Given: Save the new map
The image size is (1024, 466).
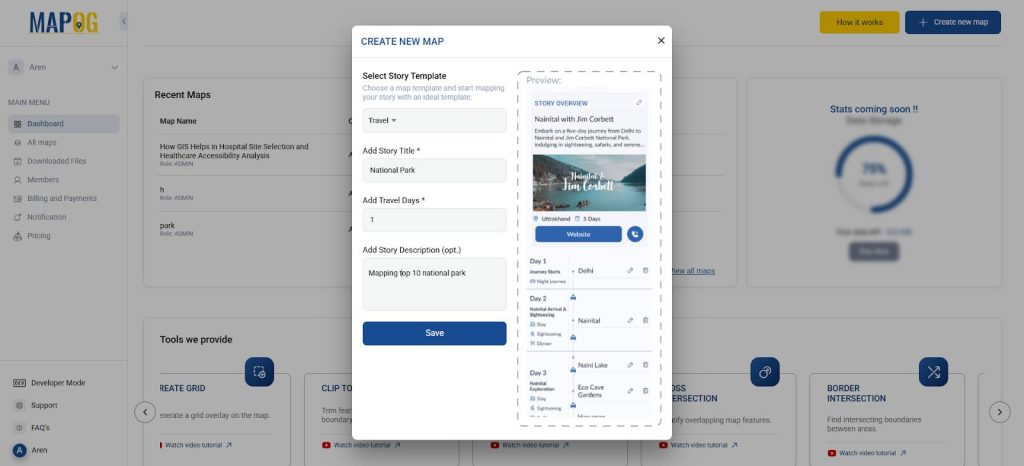Looking at the screenshot, I should click(x=434, y=333).
